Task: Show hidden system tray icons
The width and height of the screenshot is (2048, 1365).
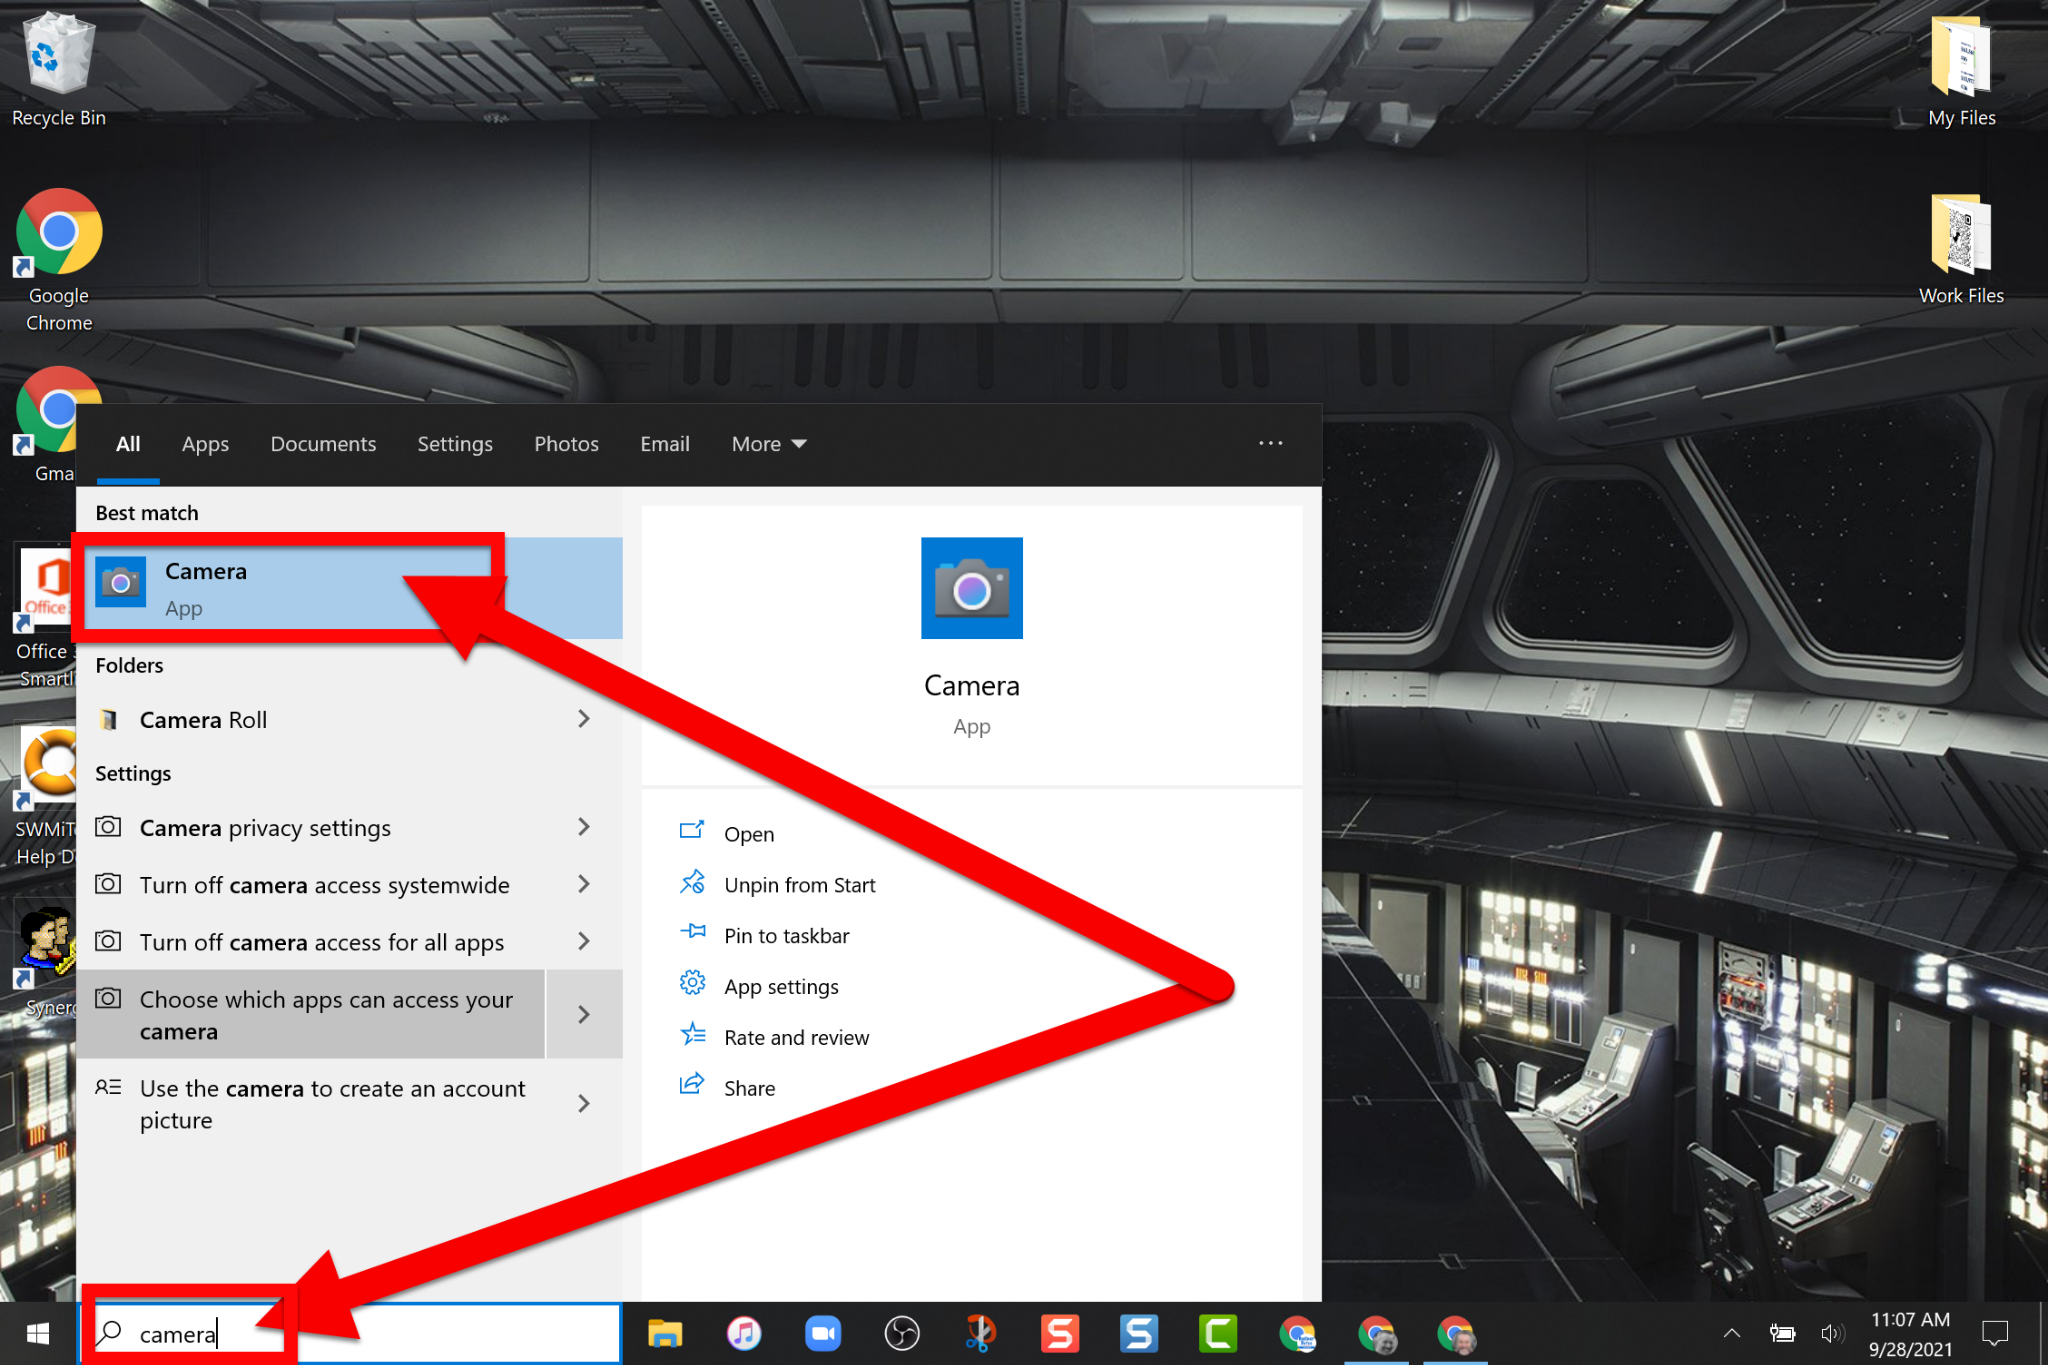Action: (x=1732, y=1334)
